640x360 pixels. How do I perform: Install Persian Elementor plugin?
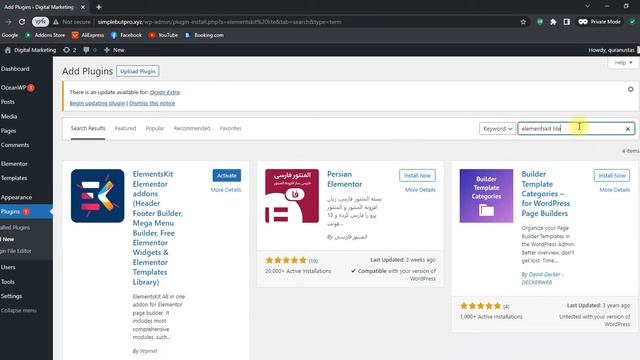click(417, 176)
